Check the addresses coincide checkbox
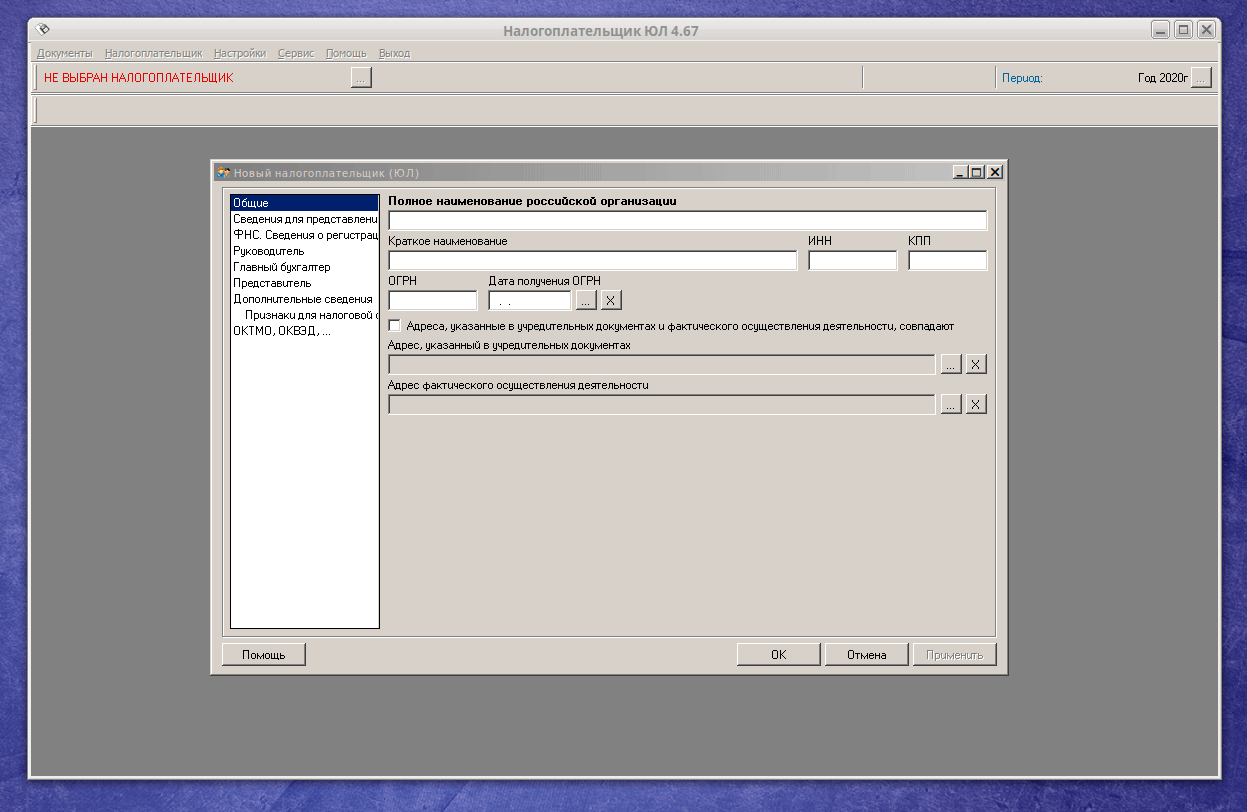Viewport: 1247px width, 812px height. click(x=395, y=326)
